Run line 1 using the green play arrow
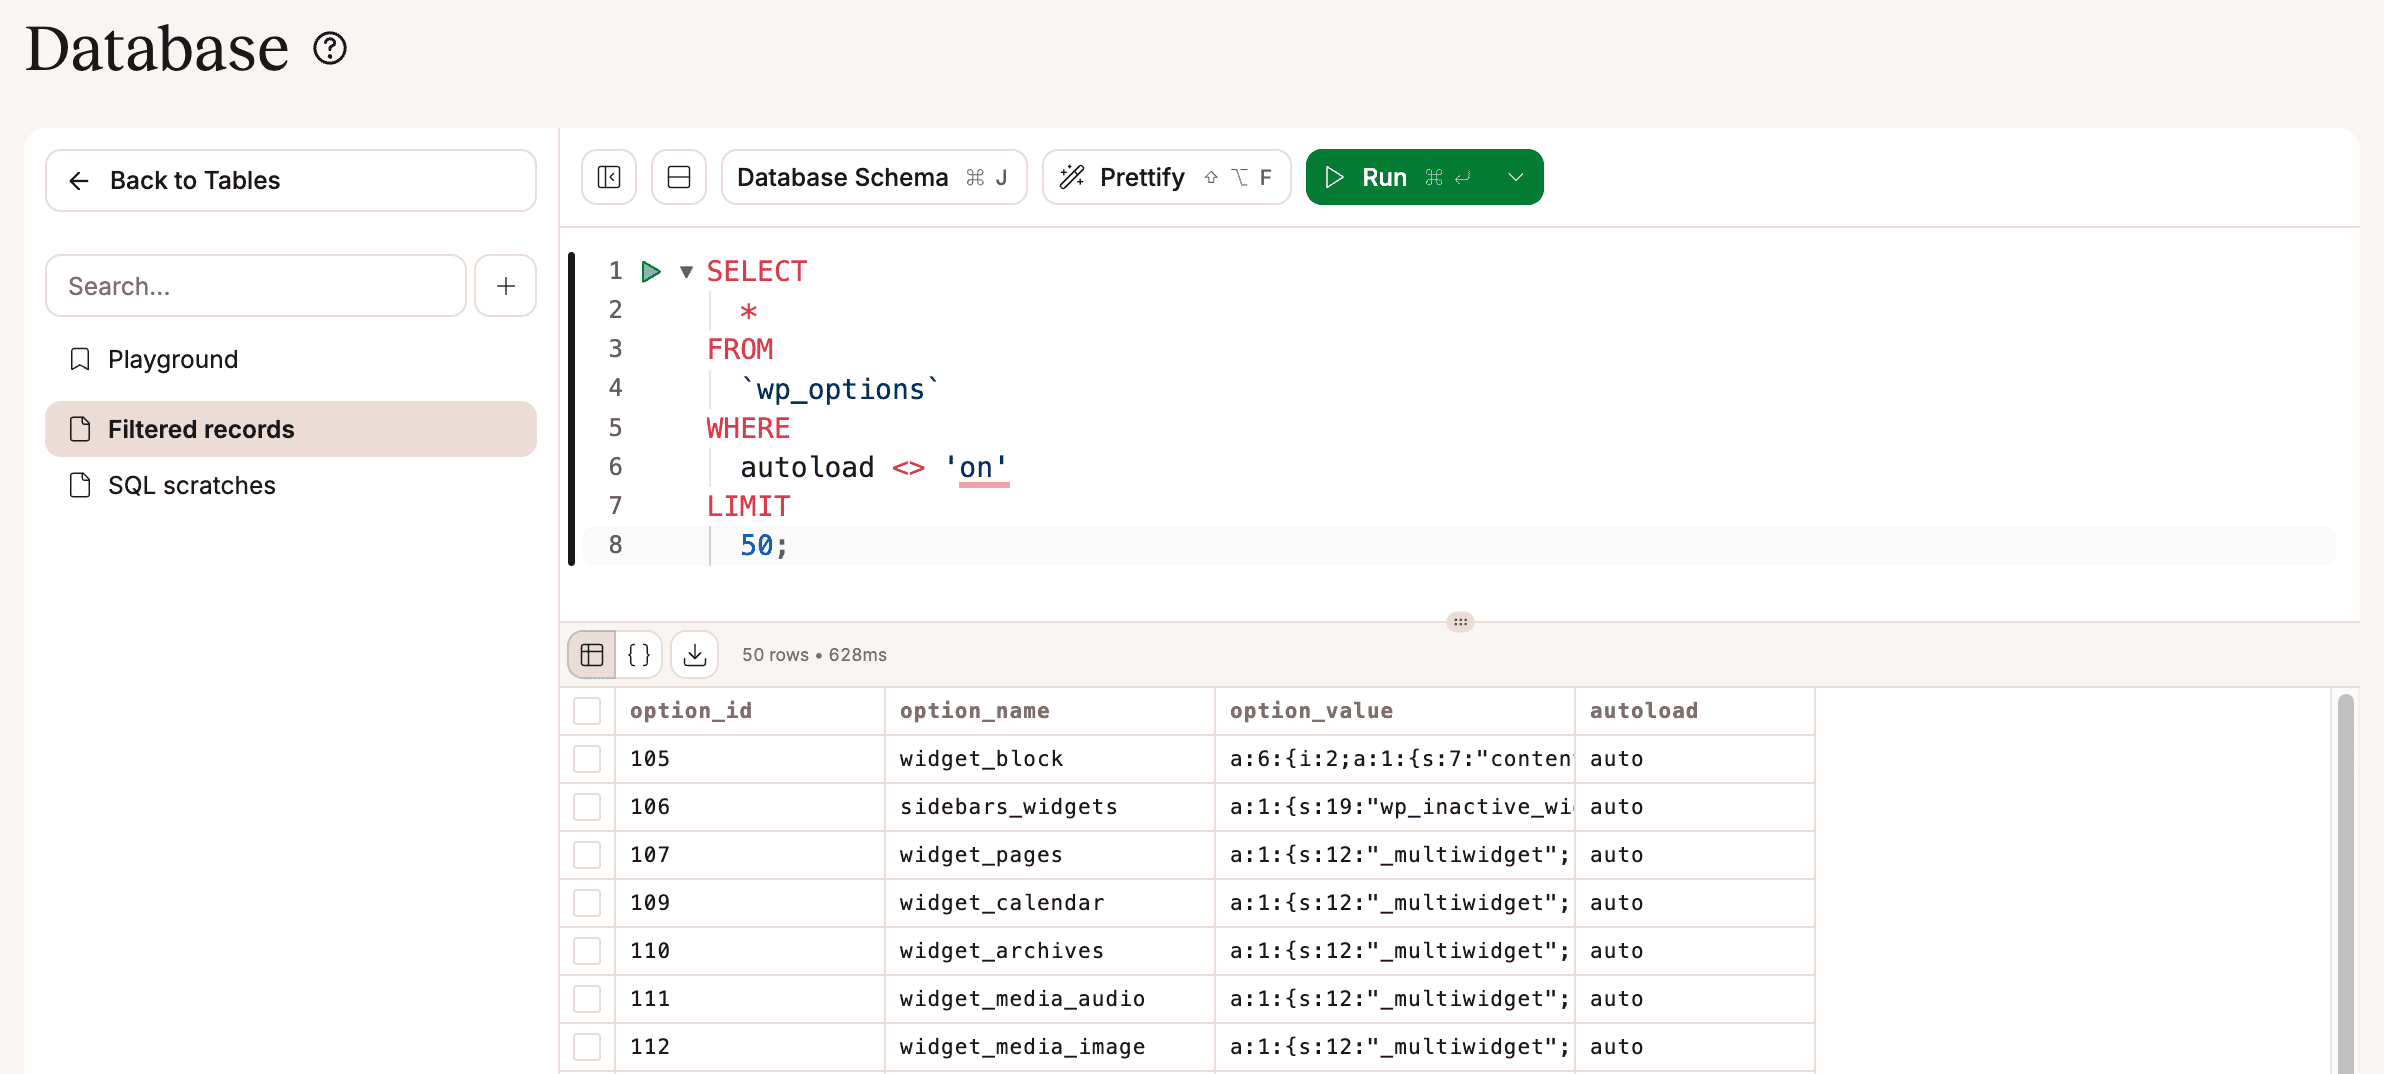This screenshot has height=1074, width=2384. coord(651,271)
